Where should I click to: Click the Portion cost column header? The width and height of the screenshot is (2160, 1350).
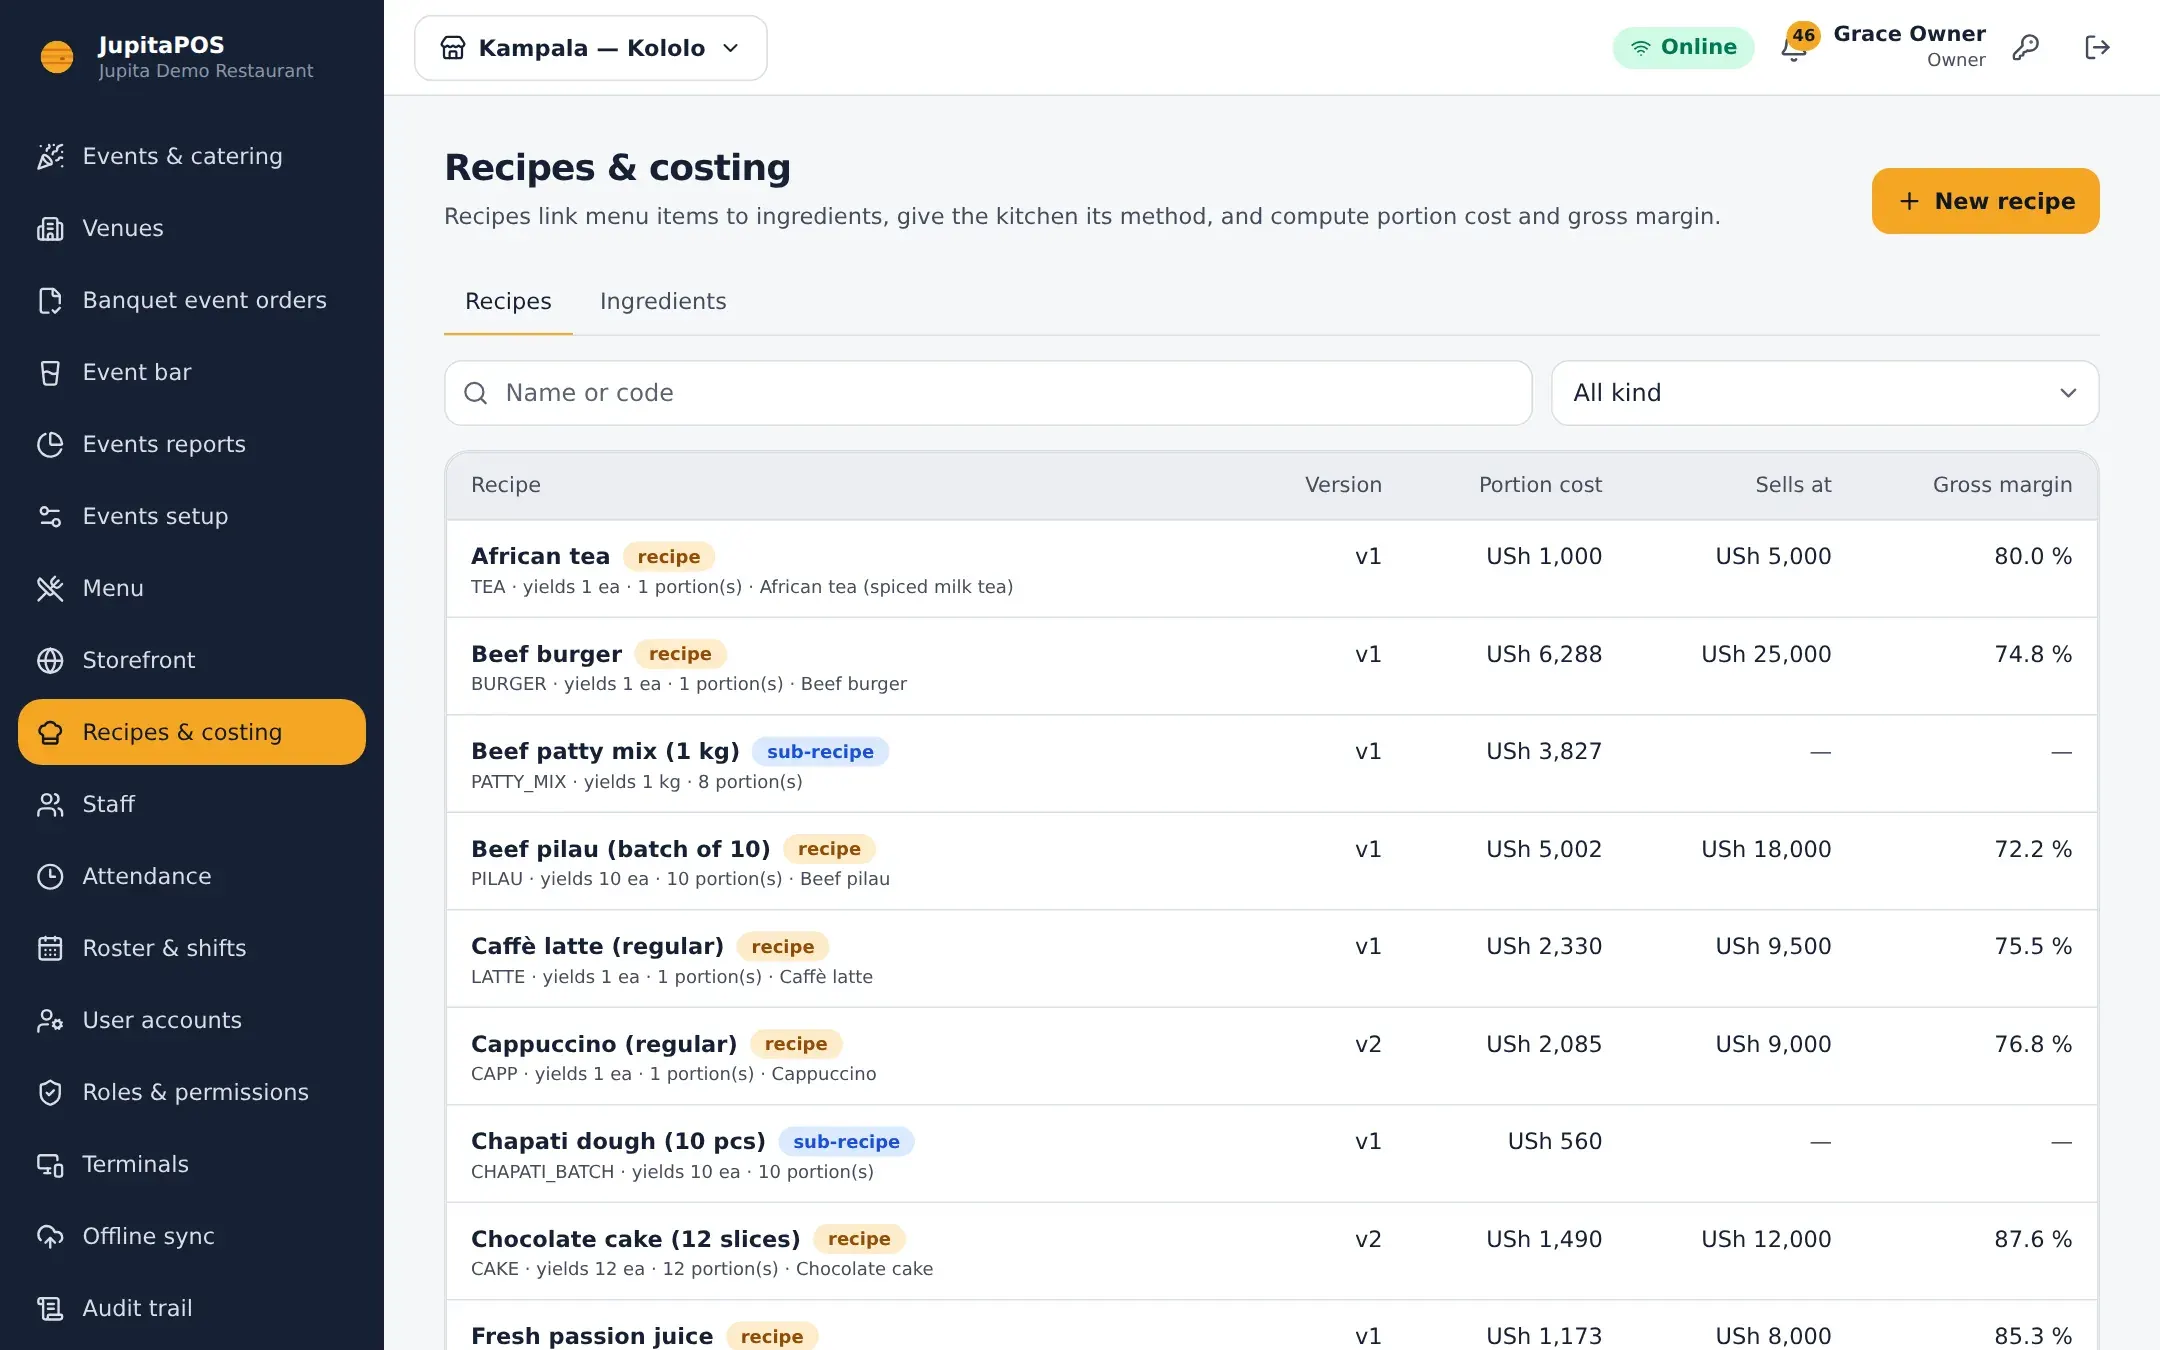pos(1540,485)
